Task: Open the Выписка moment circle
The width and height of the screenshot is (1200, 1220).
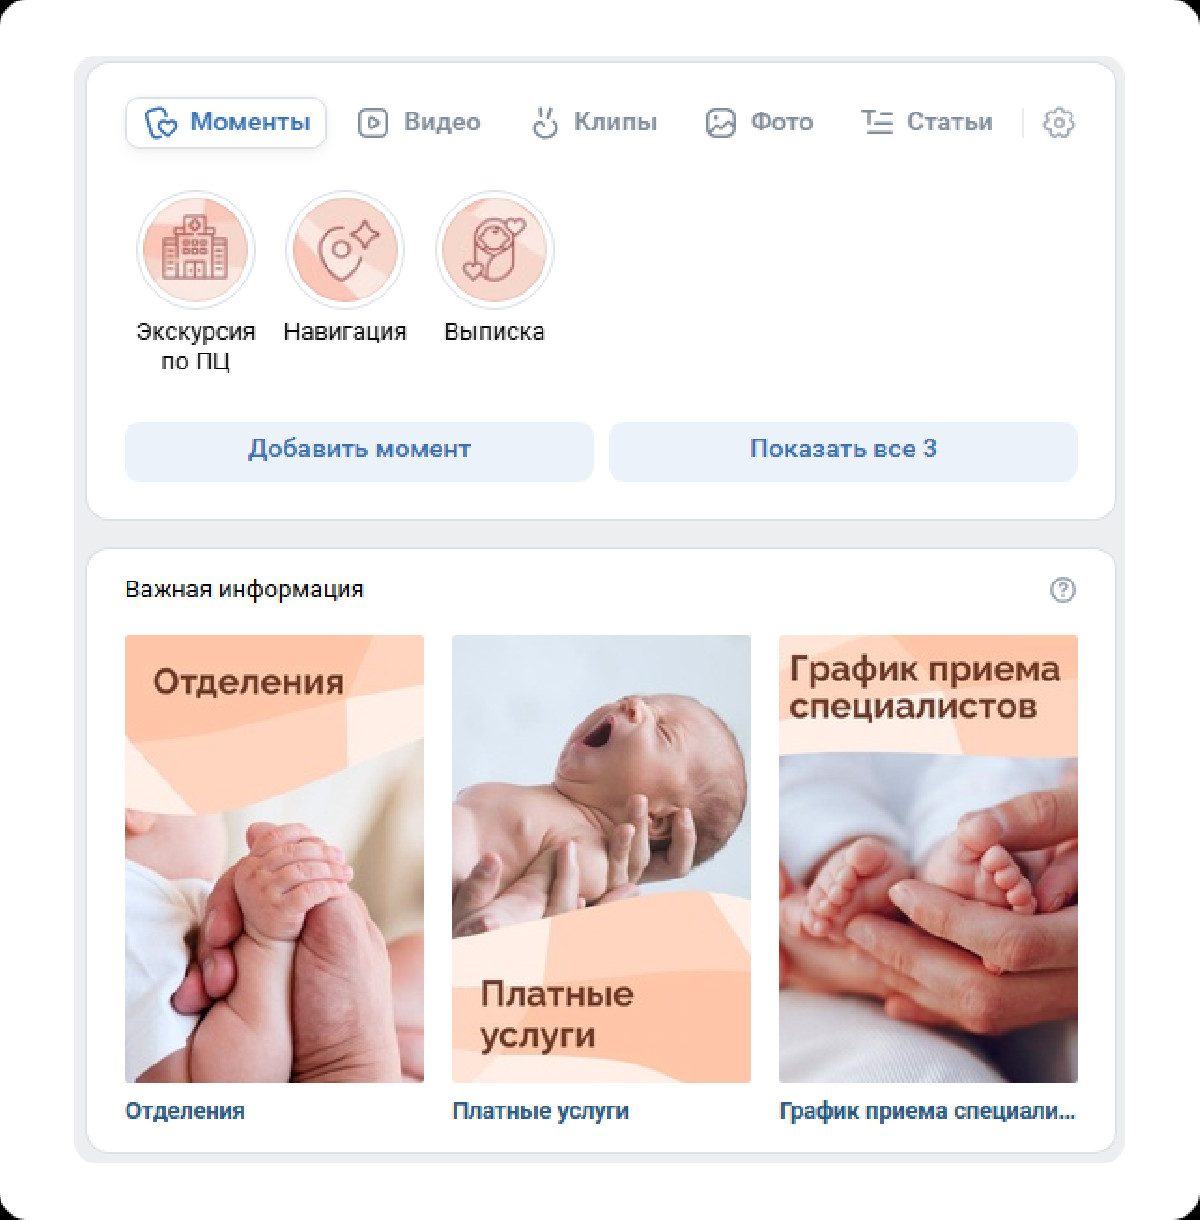Action: (x=495, y=250)
